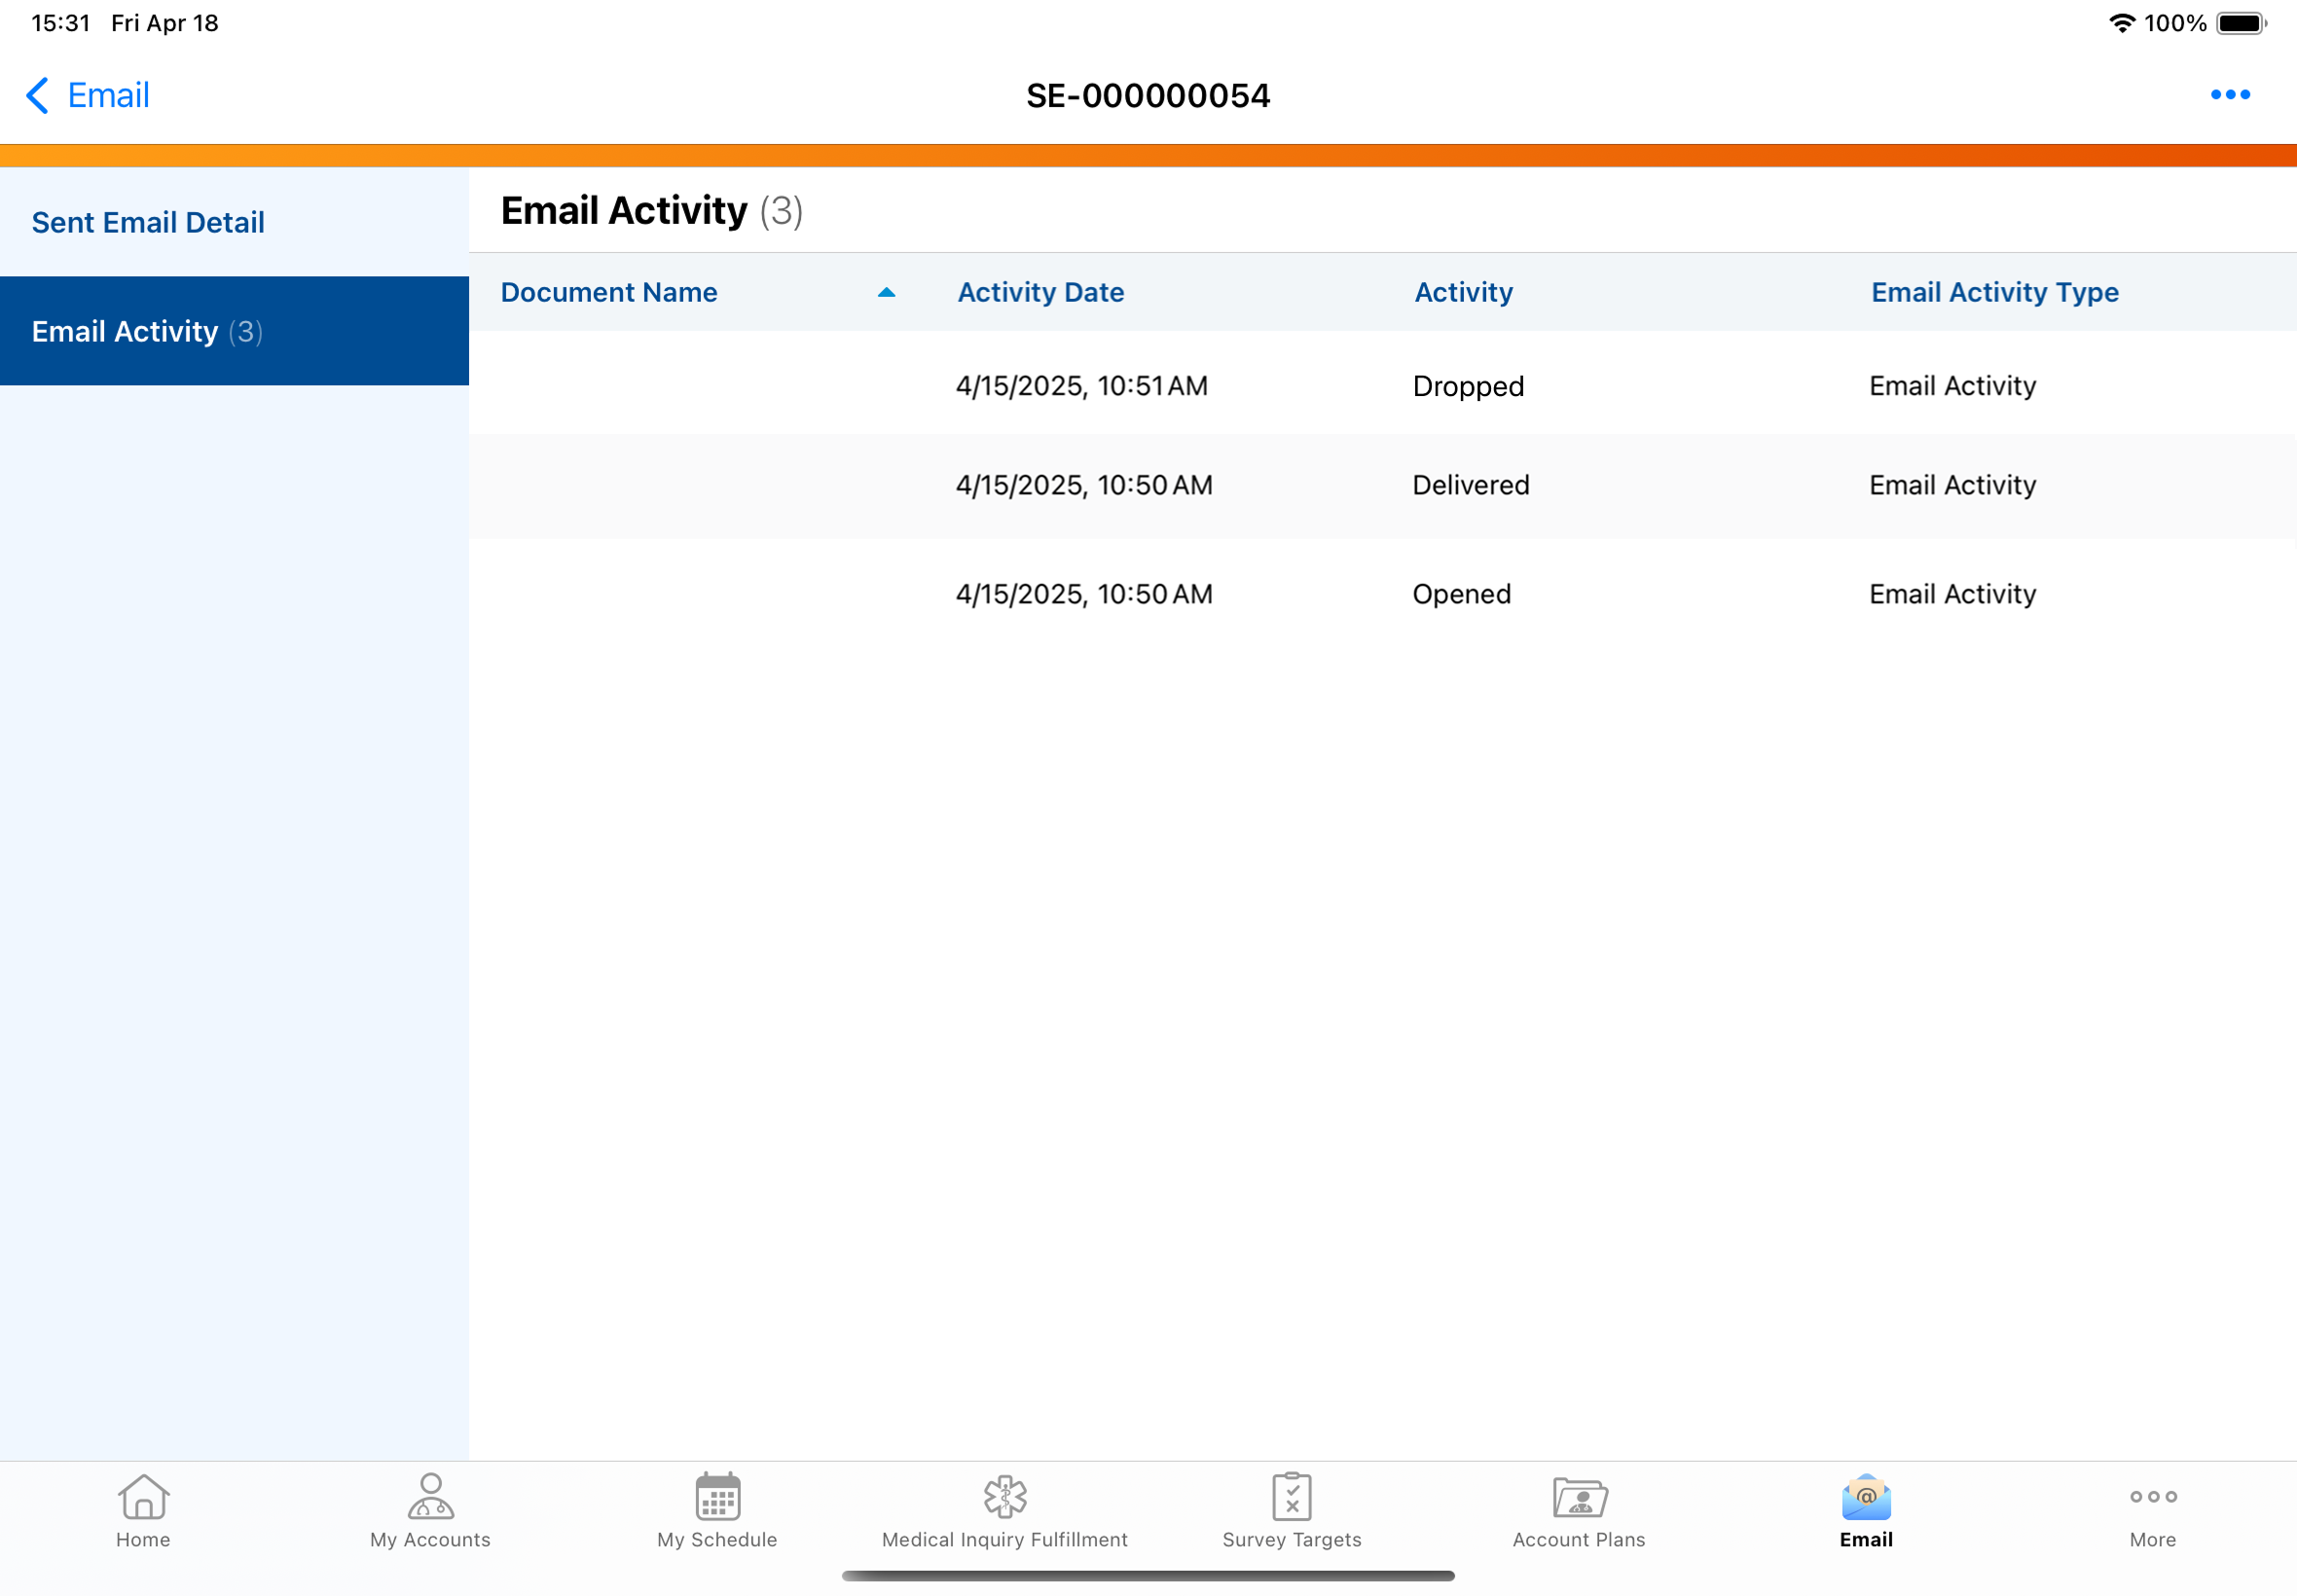This screenshot has width=2297, height=1596.
Task: Tap the back chevron beside Email
Action: 36,95
